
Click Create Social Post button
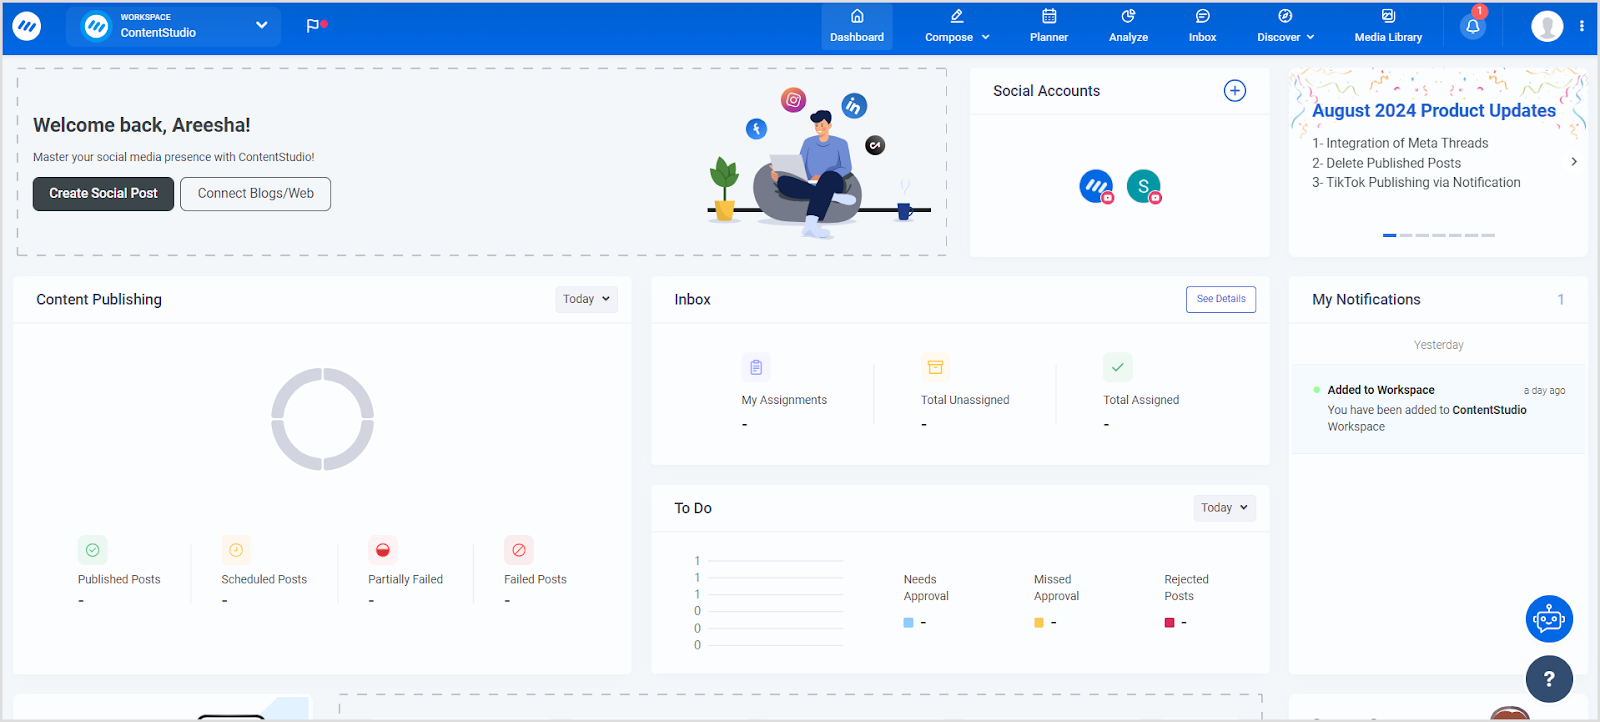tap(103, 194)
